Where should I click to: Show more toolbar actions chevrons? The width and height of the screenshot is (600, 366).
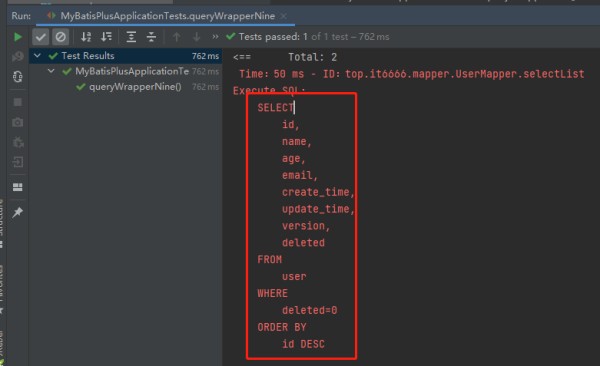click(x=215, y=37)
